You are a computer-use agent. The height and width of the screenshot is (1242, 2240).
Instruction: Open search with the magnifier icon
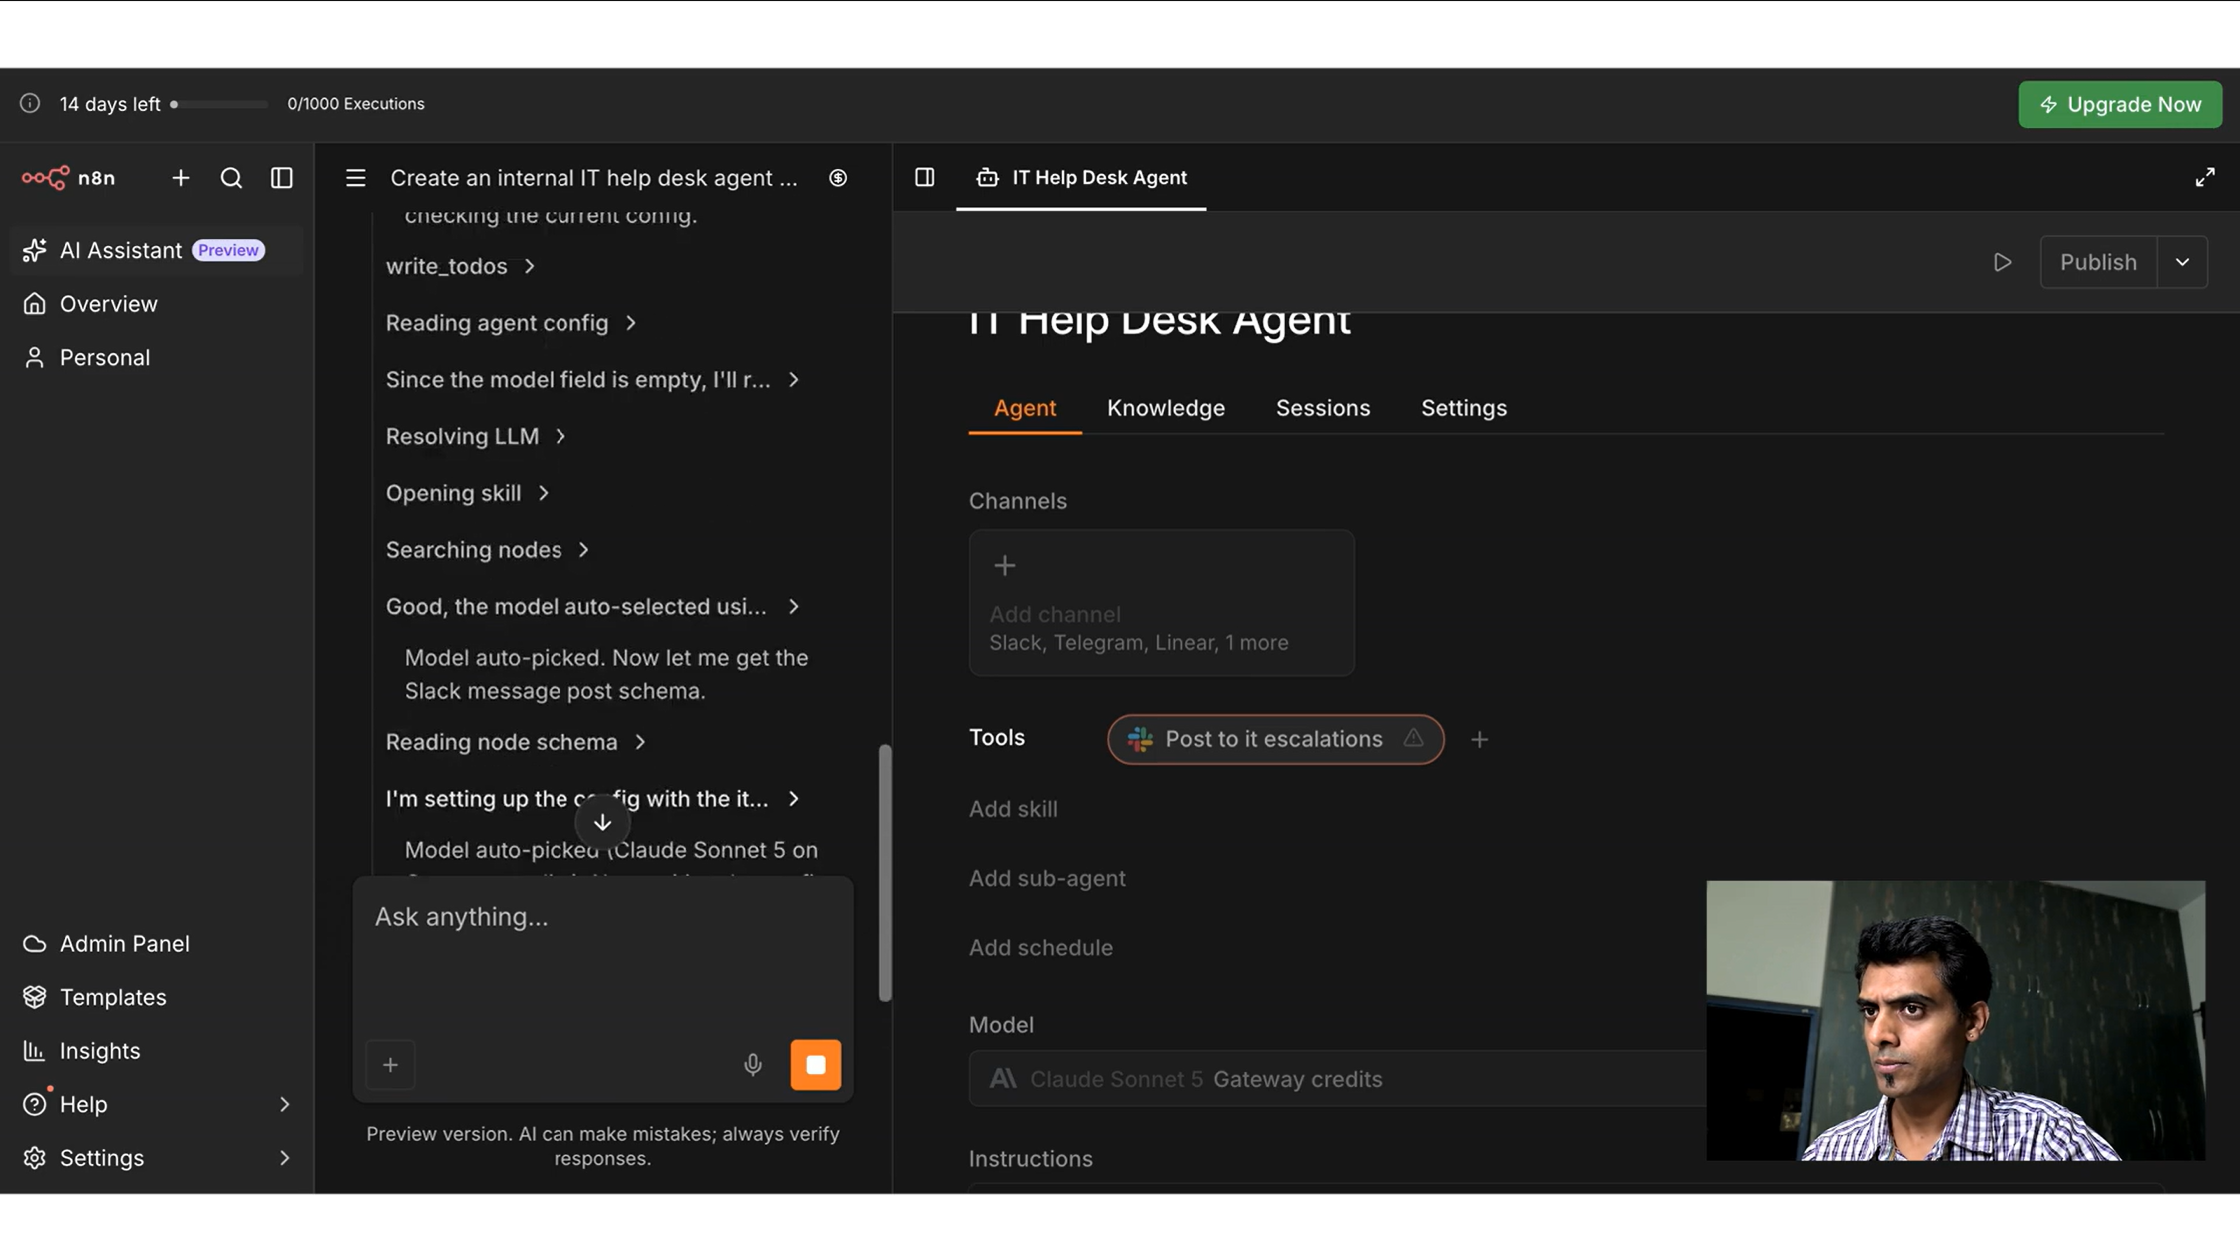pyautogui.click(x=231, y=178)
